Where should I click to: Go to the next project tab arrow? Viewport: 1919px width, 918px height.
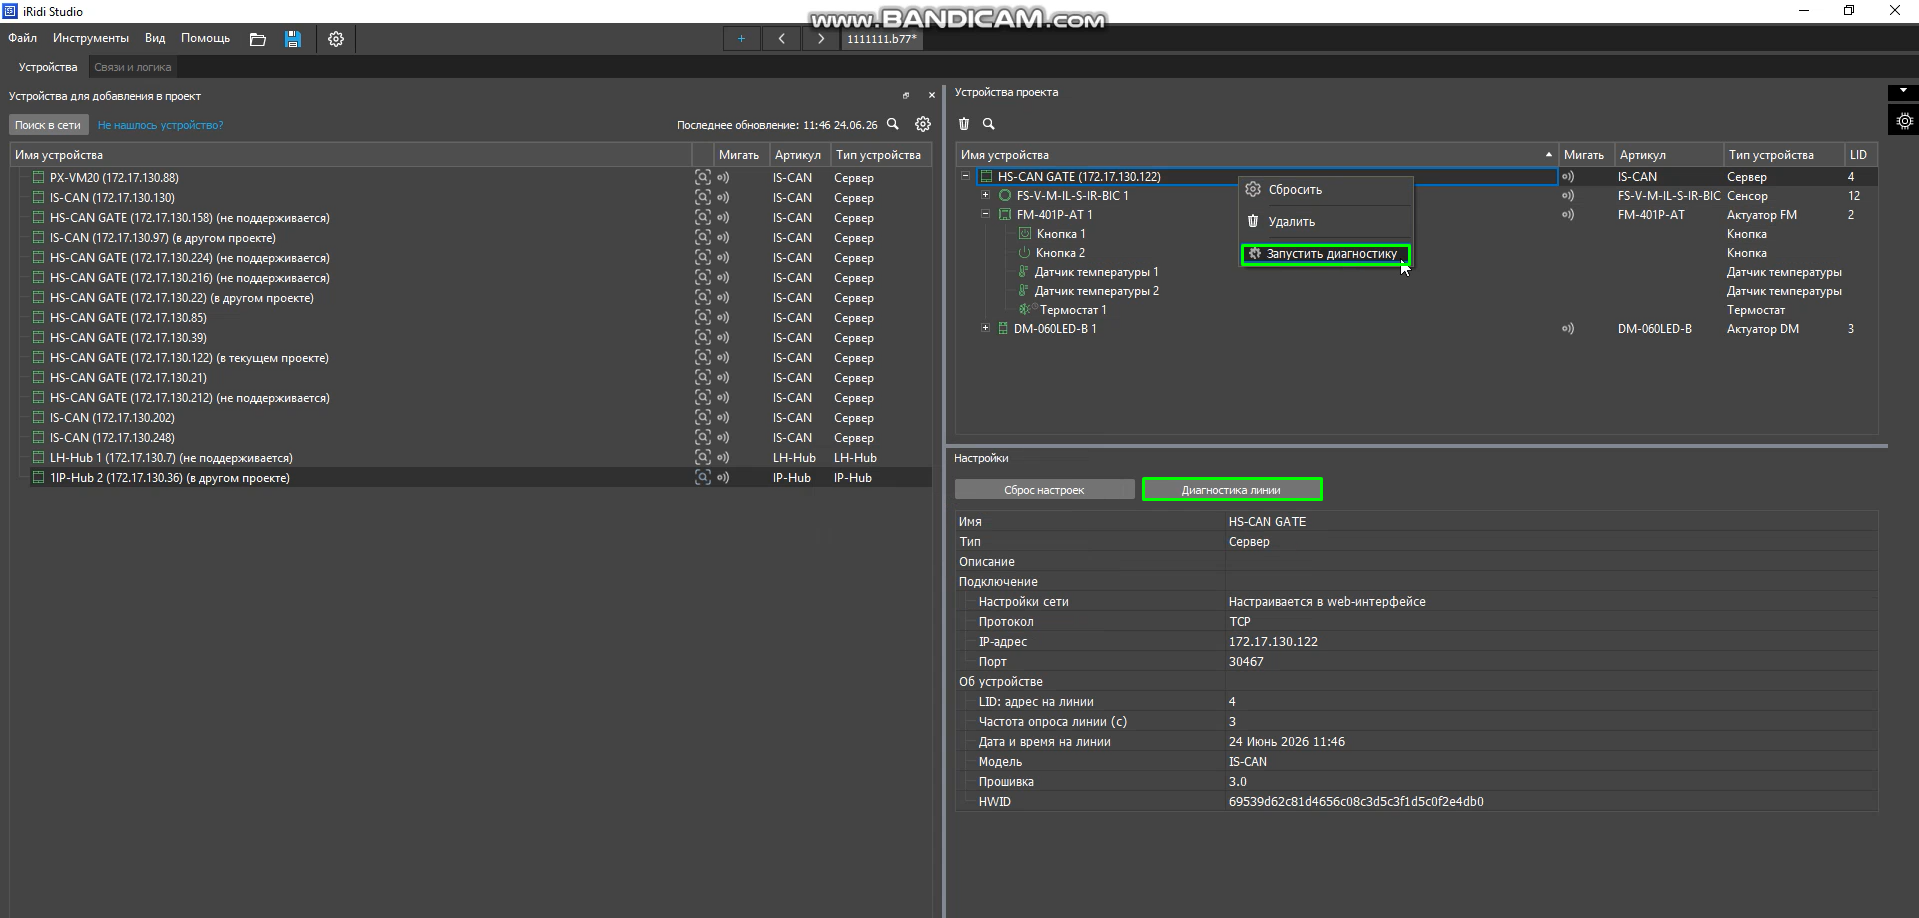[x=821, y=39]
